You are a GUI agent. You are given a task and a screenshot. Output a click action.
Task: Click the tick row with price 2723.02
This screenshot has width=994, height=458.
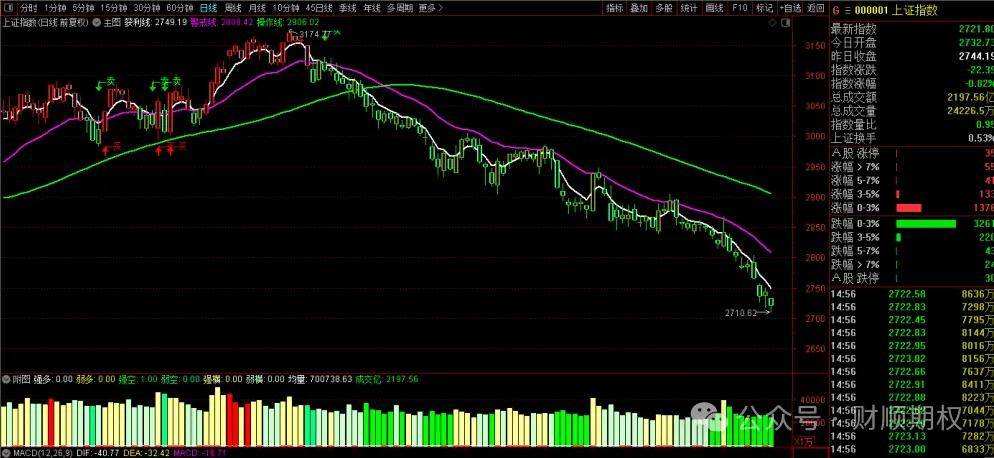point(912,358)
